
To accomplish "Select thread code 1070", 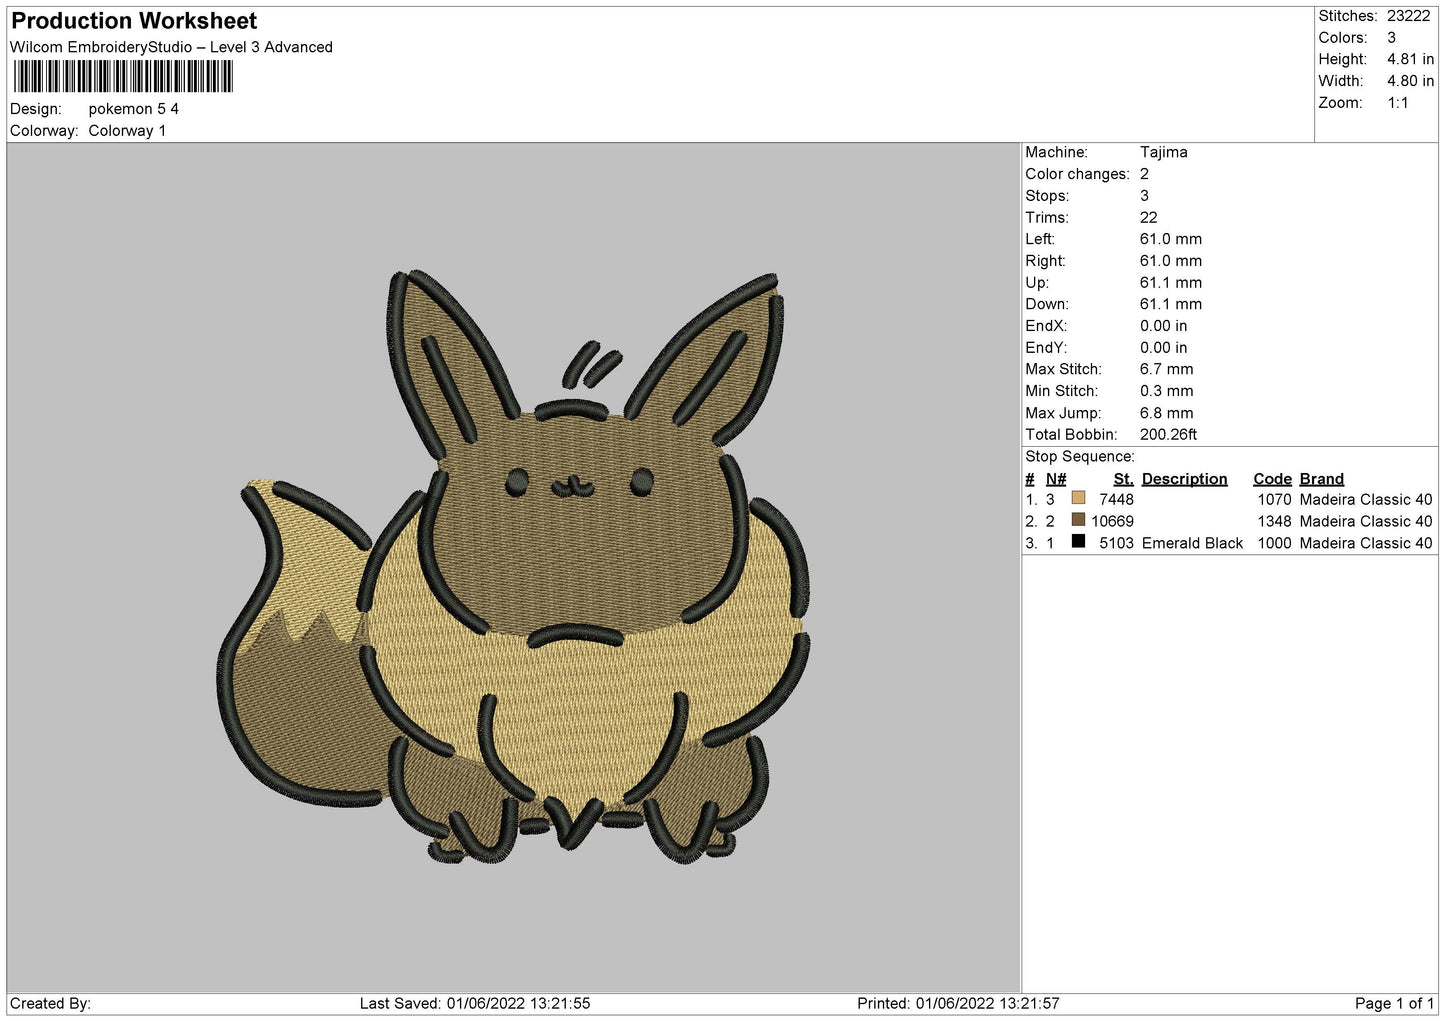I will point(1274,500).
